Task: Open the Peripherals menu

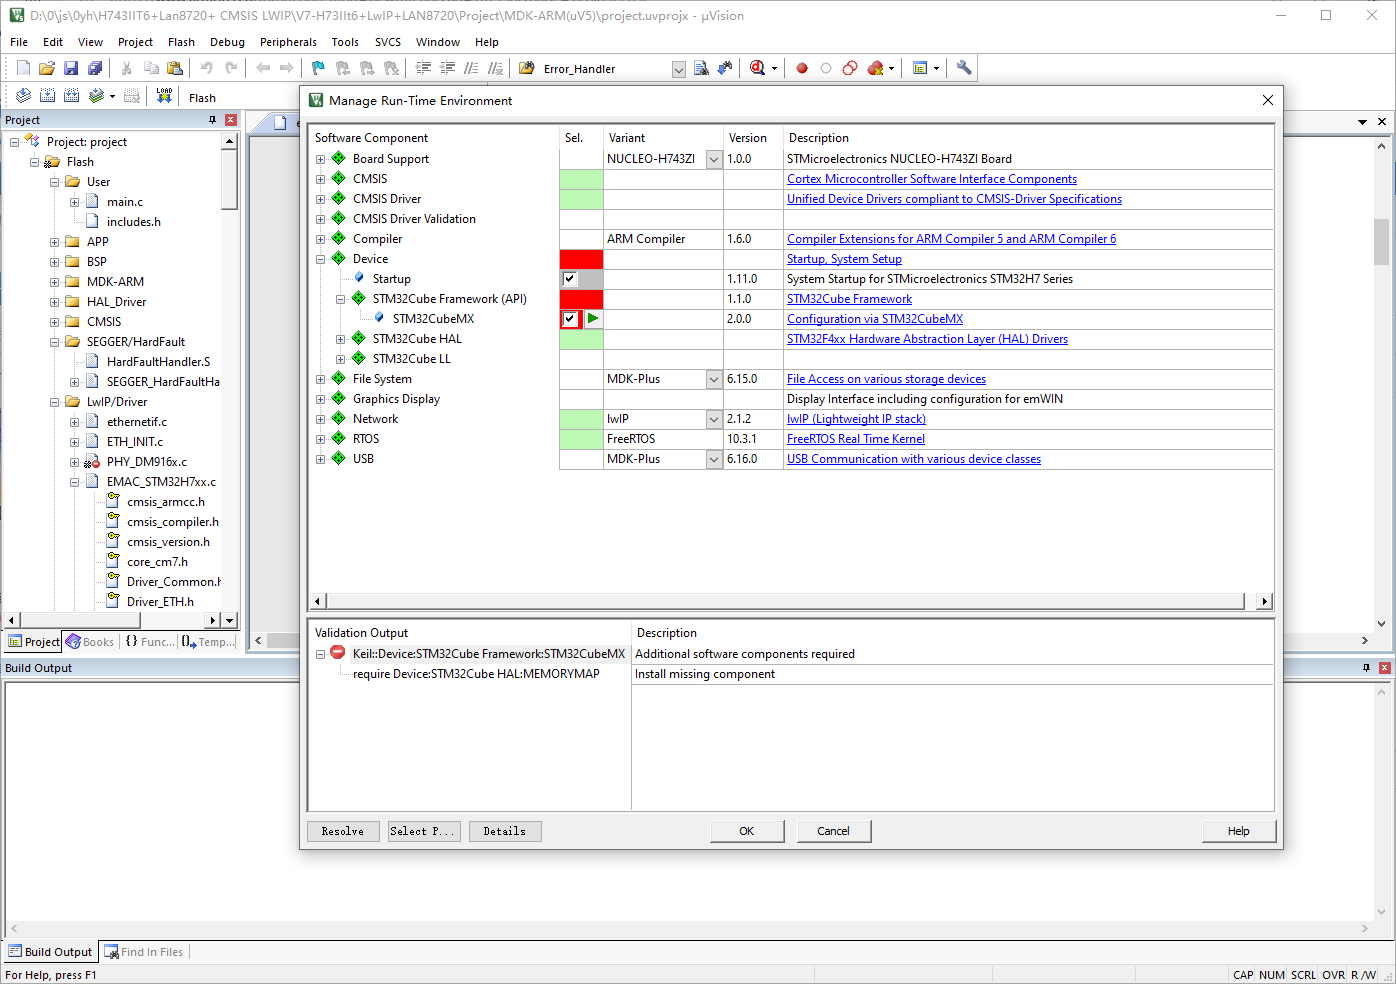Action: pos(288,42)
